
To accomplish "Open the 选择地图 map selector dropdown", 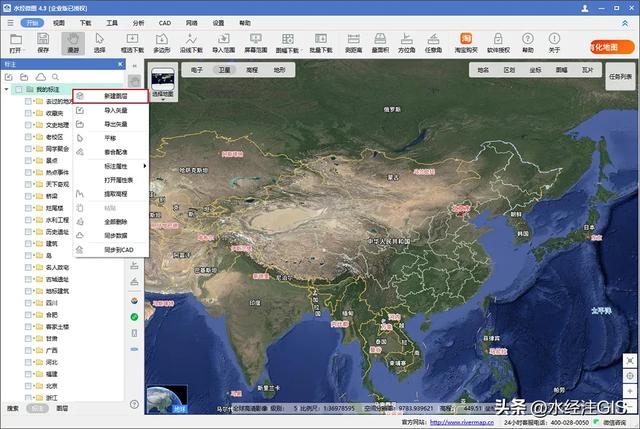I will click(163, 99).
